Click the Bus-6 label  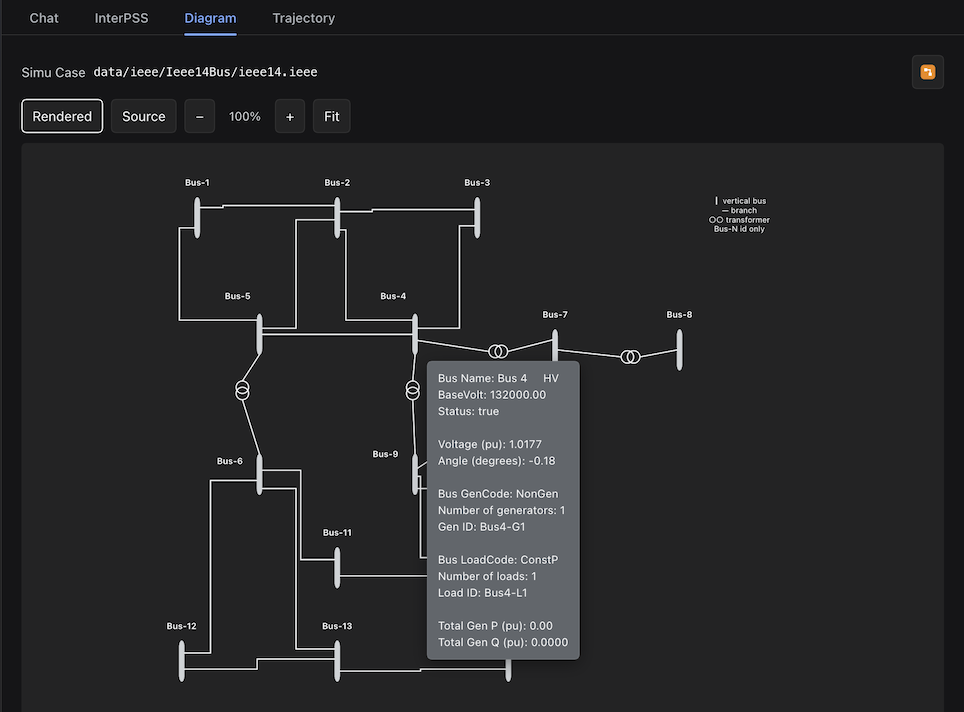click(229, 461)
